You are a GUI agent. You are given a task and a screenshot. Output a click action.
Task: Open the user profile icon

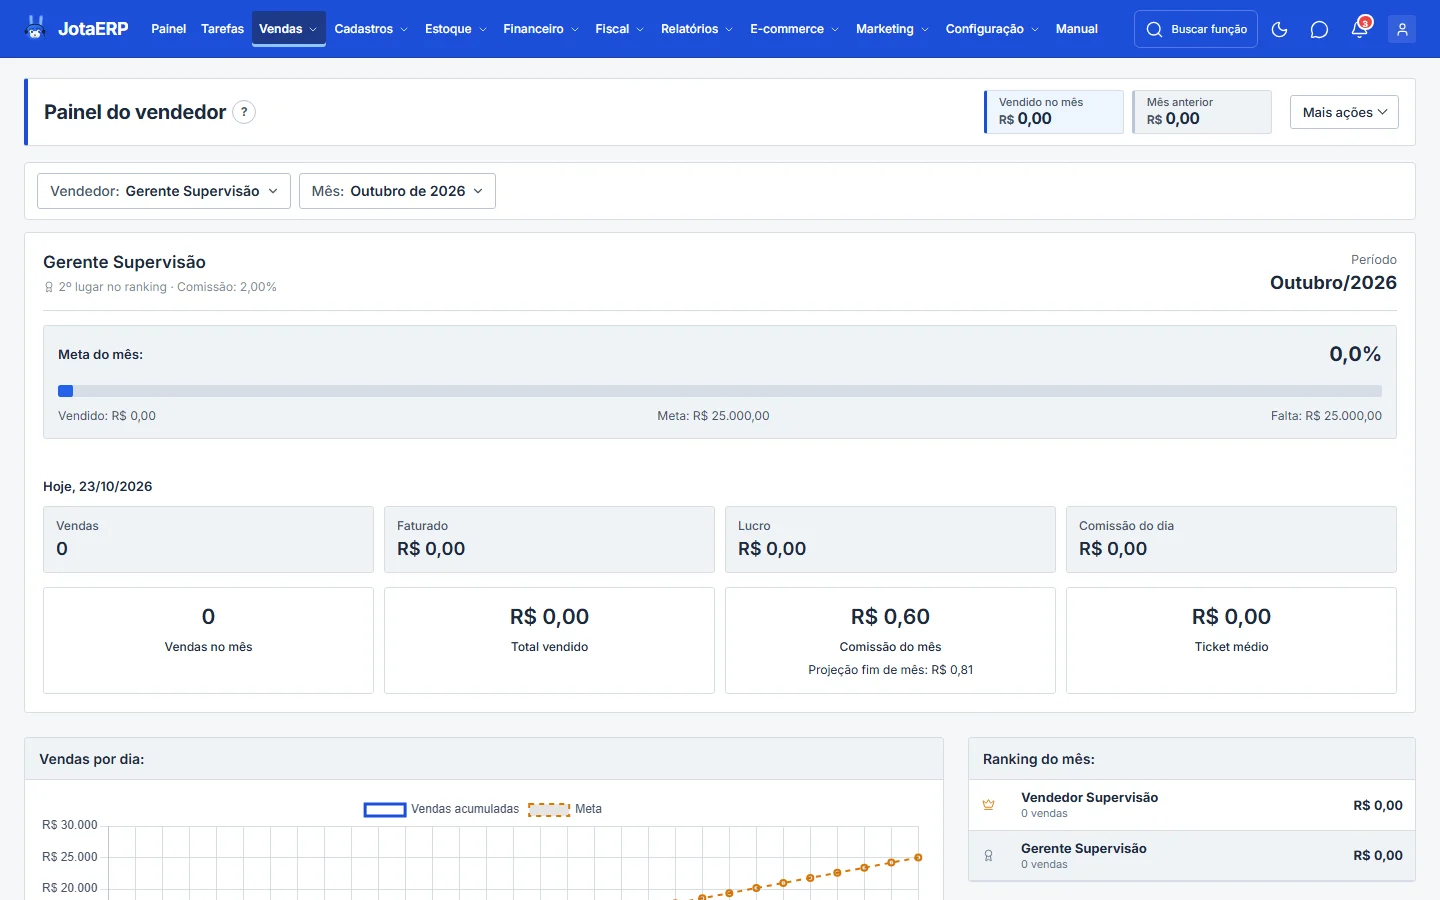(x=1402, y=29)
